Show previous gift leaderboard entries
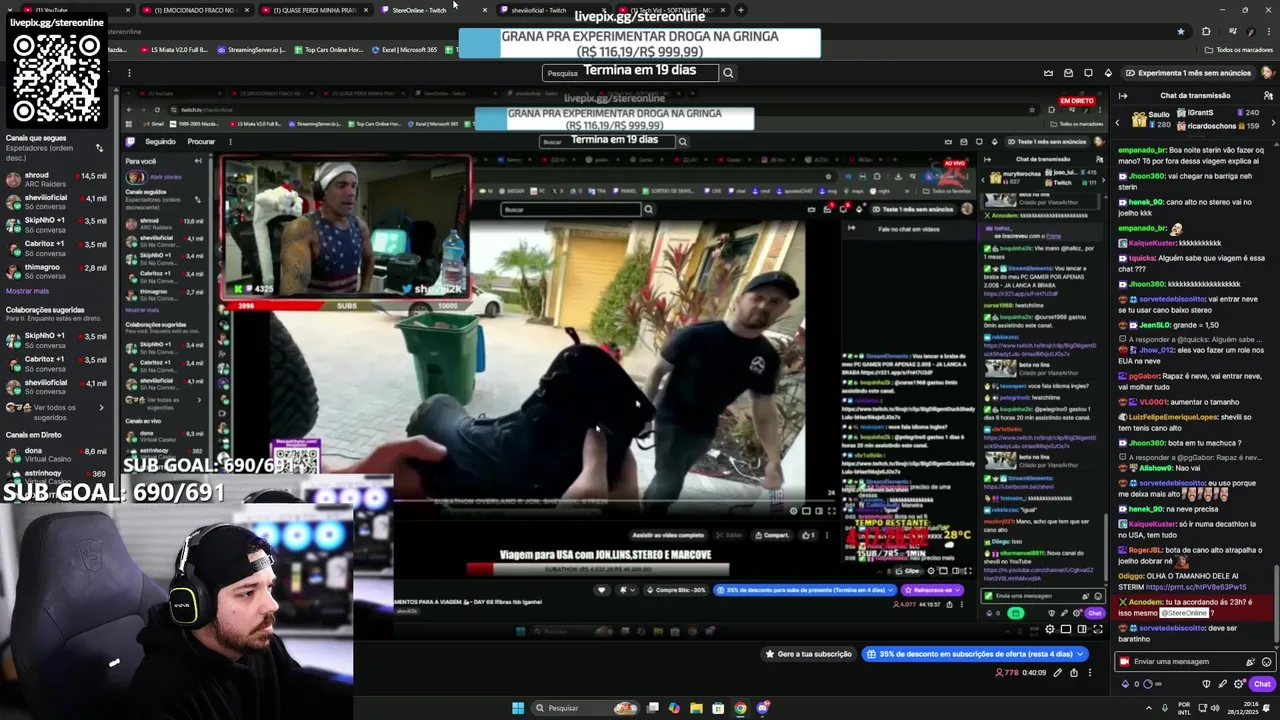 click(1118, 121)
